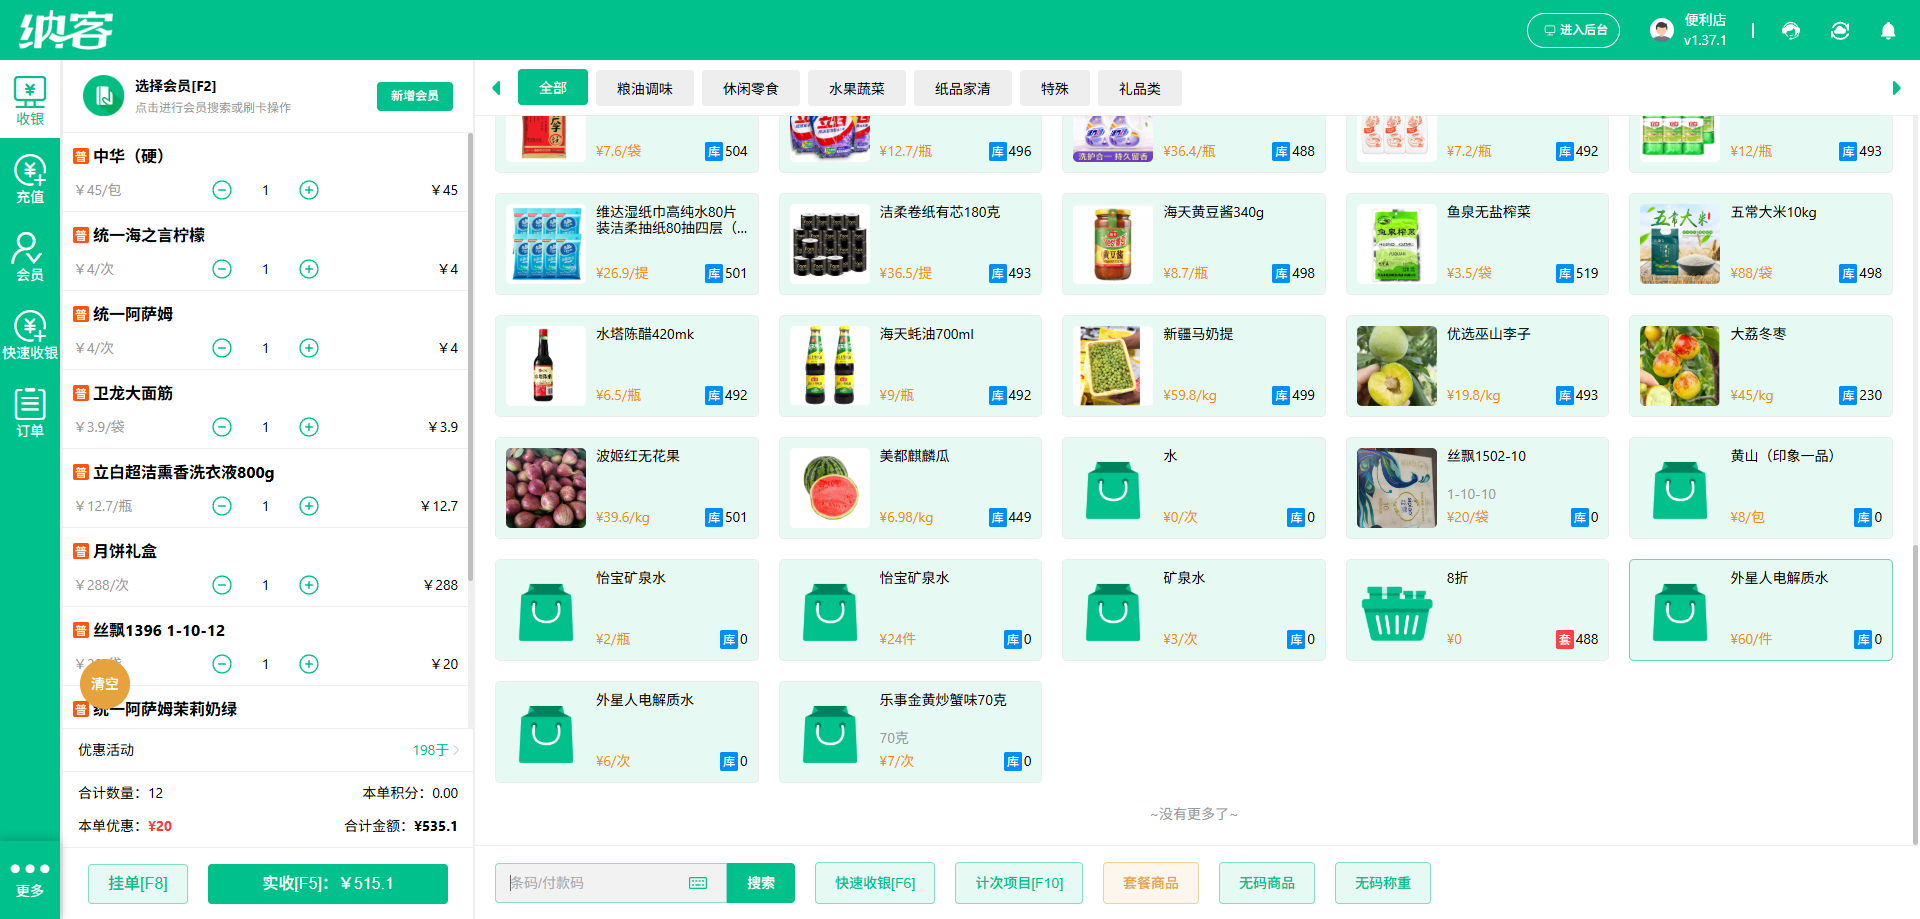
Task: Decrease quantity of 卫龙大面筋
Action: (x=222, y=427)
